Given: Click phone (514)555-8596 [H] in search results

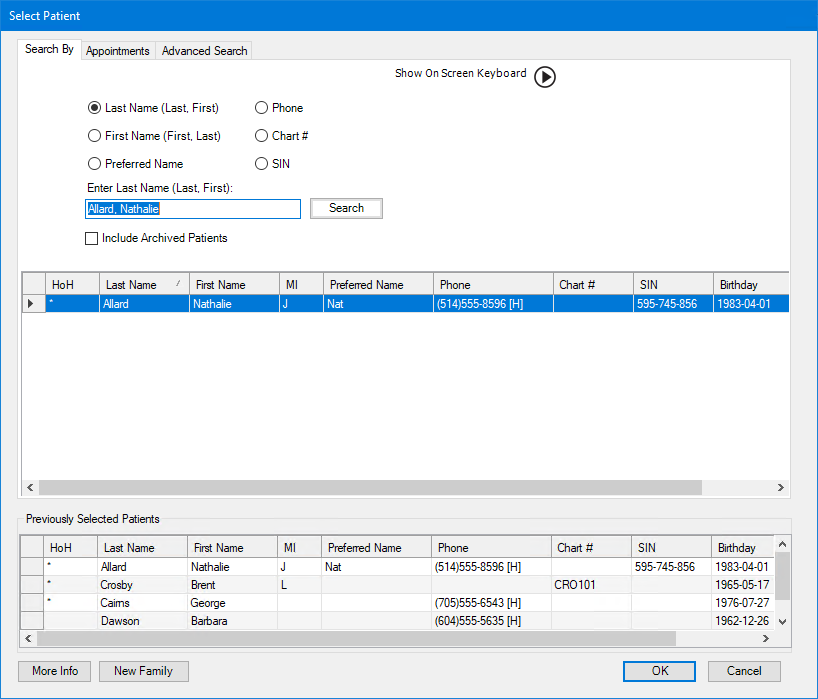Looking at the screenshot, I should pos(493,304).
